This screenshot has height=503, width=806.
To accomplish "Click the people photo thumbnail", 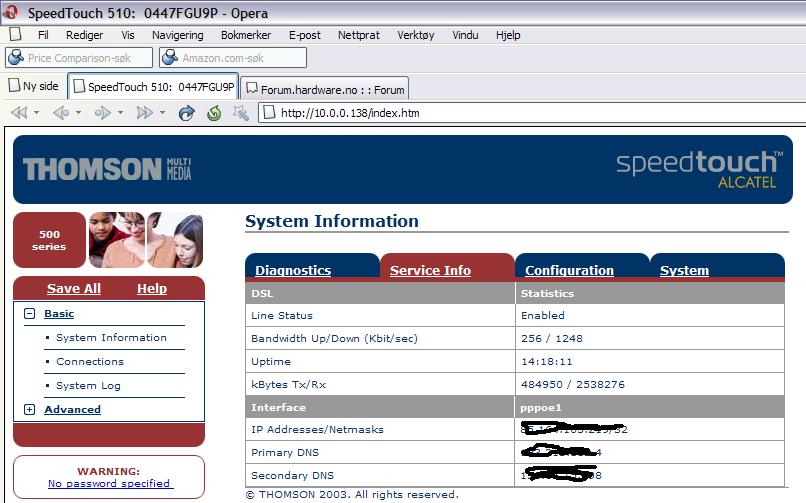I will (x=146, y=240).
